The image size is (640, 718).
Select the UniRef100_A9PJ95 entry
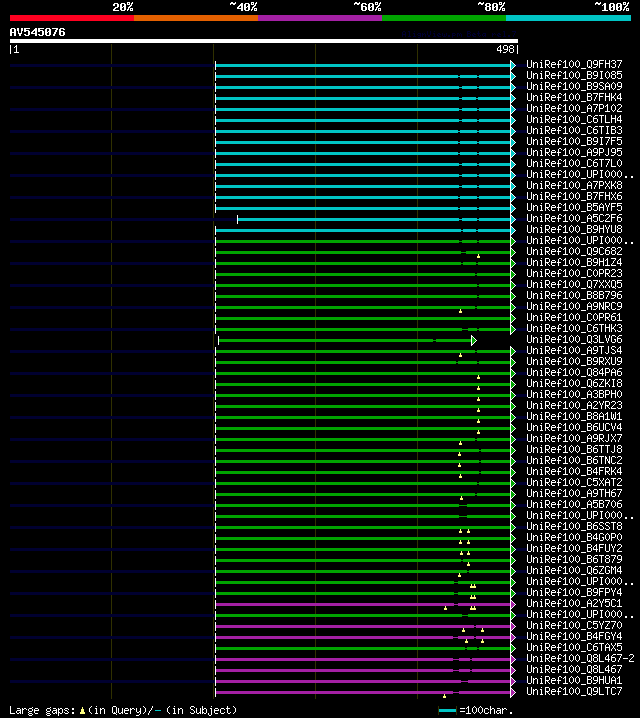tap(574, 152)
